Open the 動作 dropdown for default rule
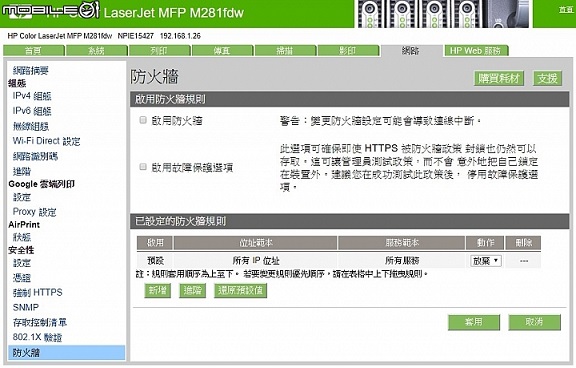 pyautogui.click(x=486, y=260)
